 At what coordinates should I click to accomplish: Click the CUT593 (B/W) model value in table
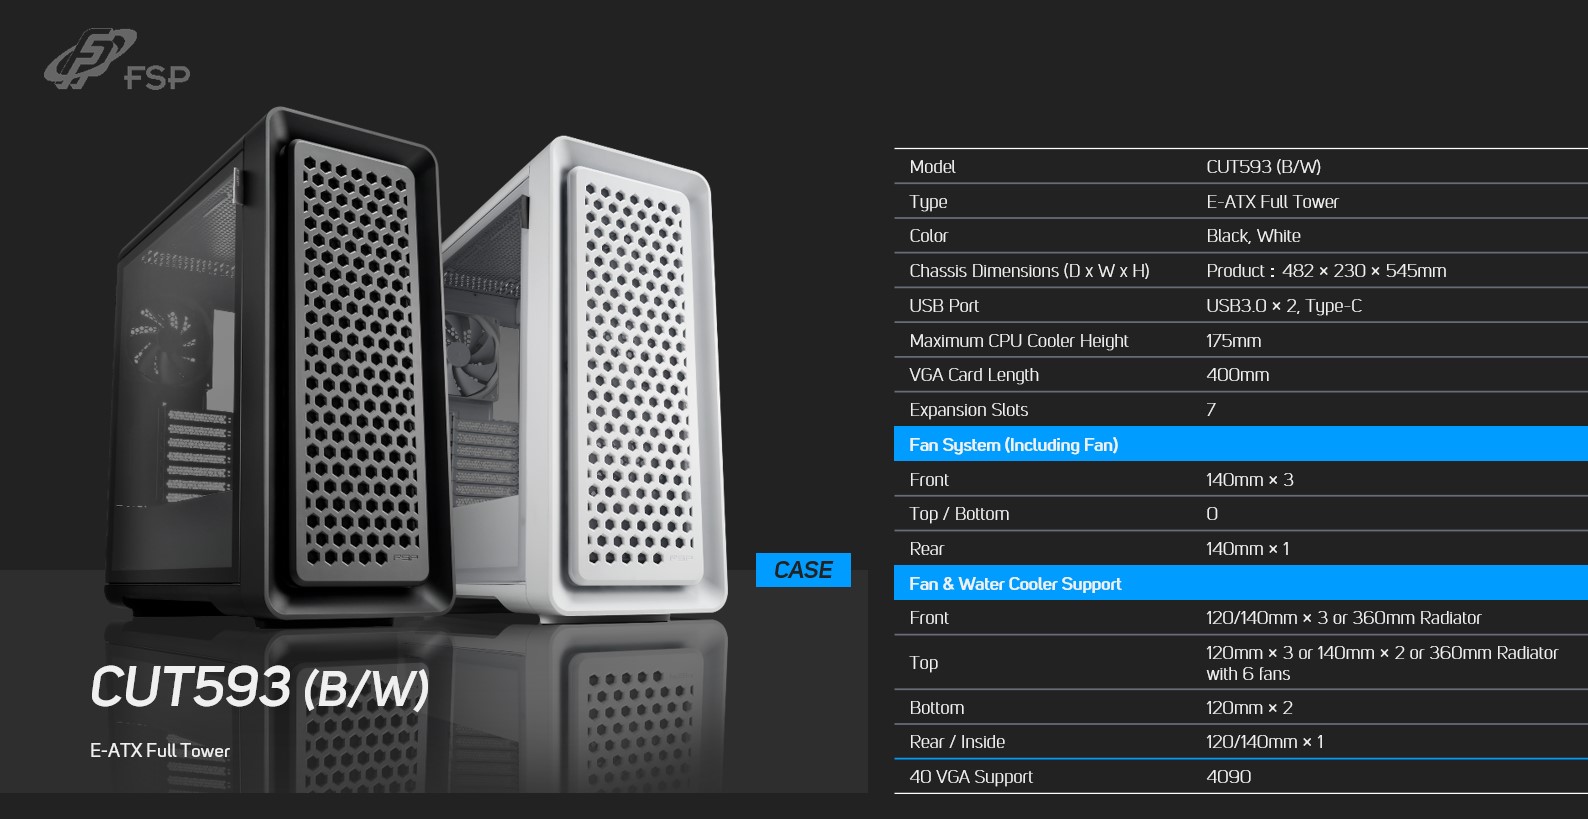(1263, 167)
